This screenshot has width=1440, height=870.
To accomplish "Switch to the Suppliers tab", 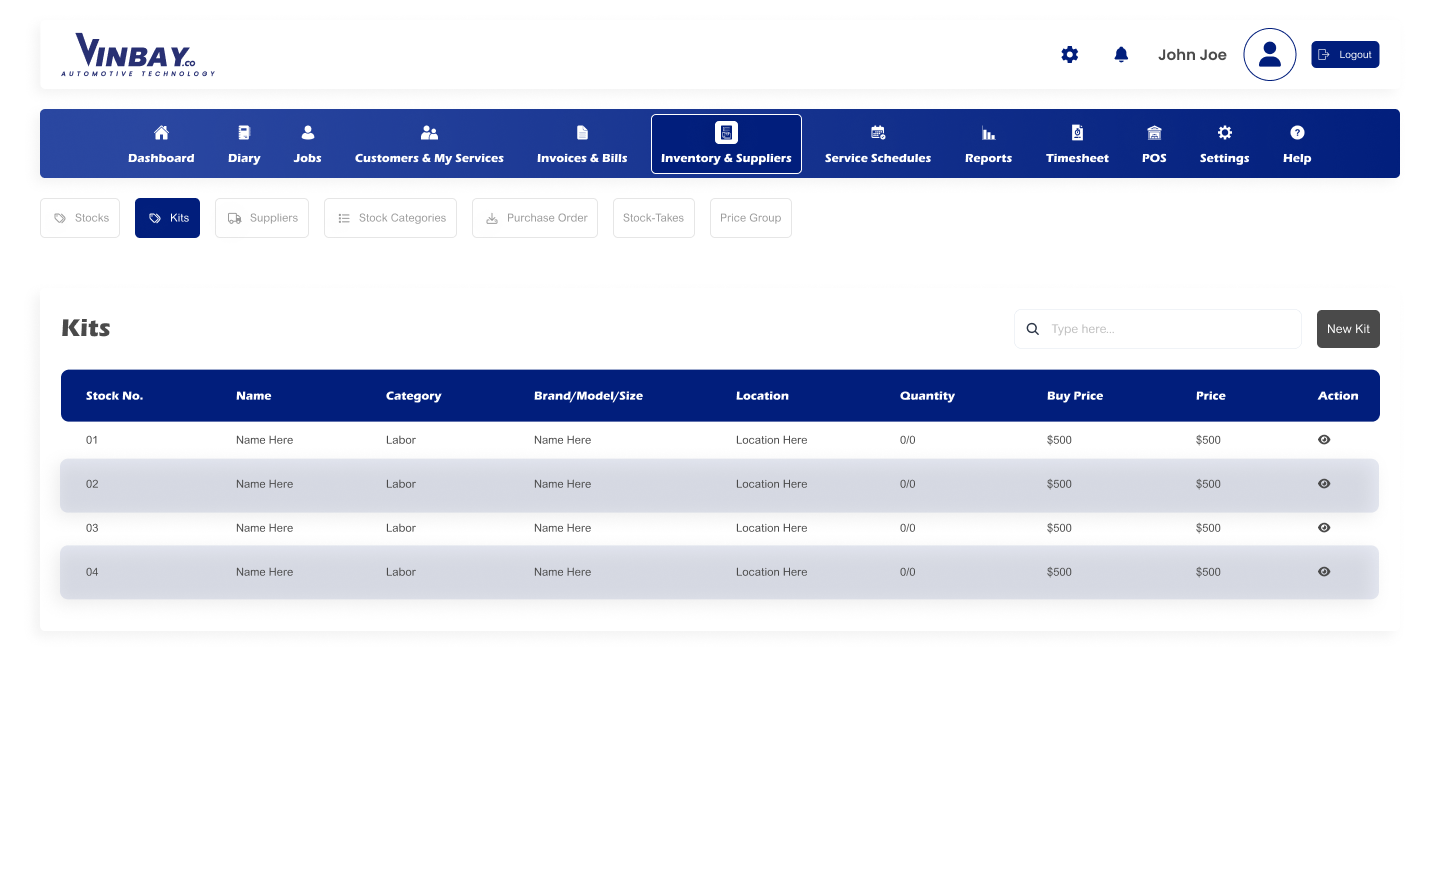I will click(x=262, y=218).
